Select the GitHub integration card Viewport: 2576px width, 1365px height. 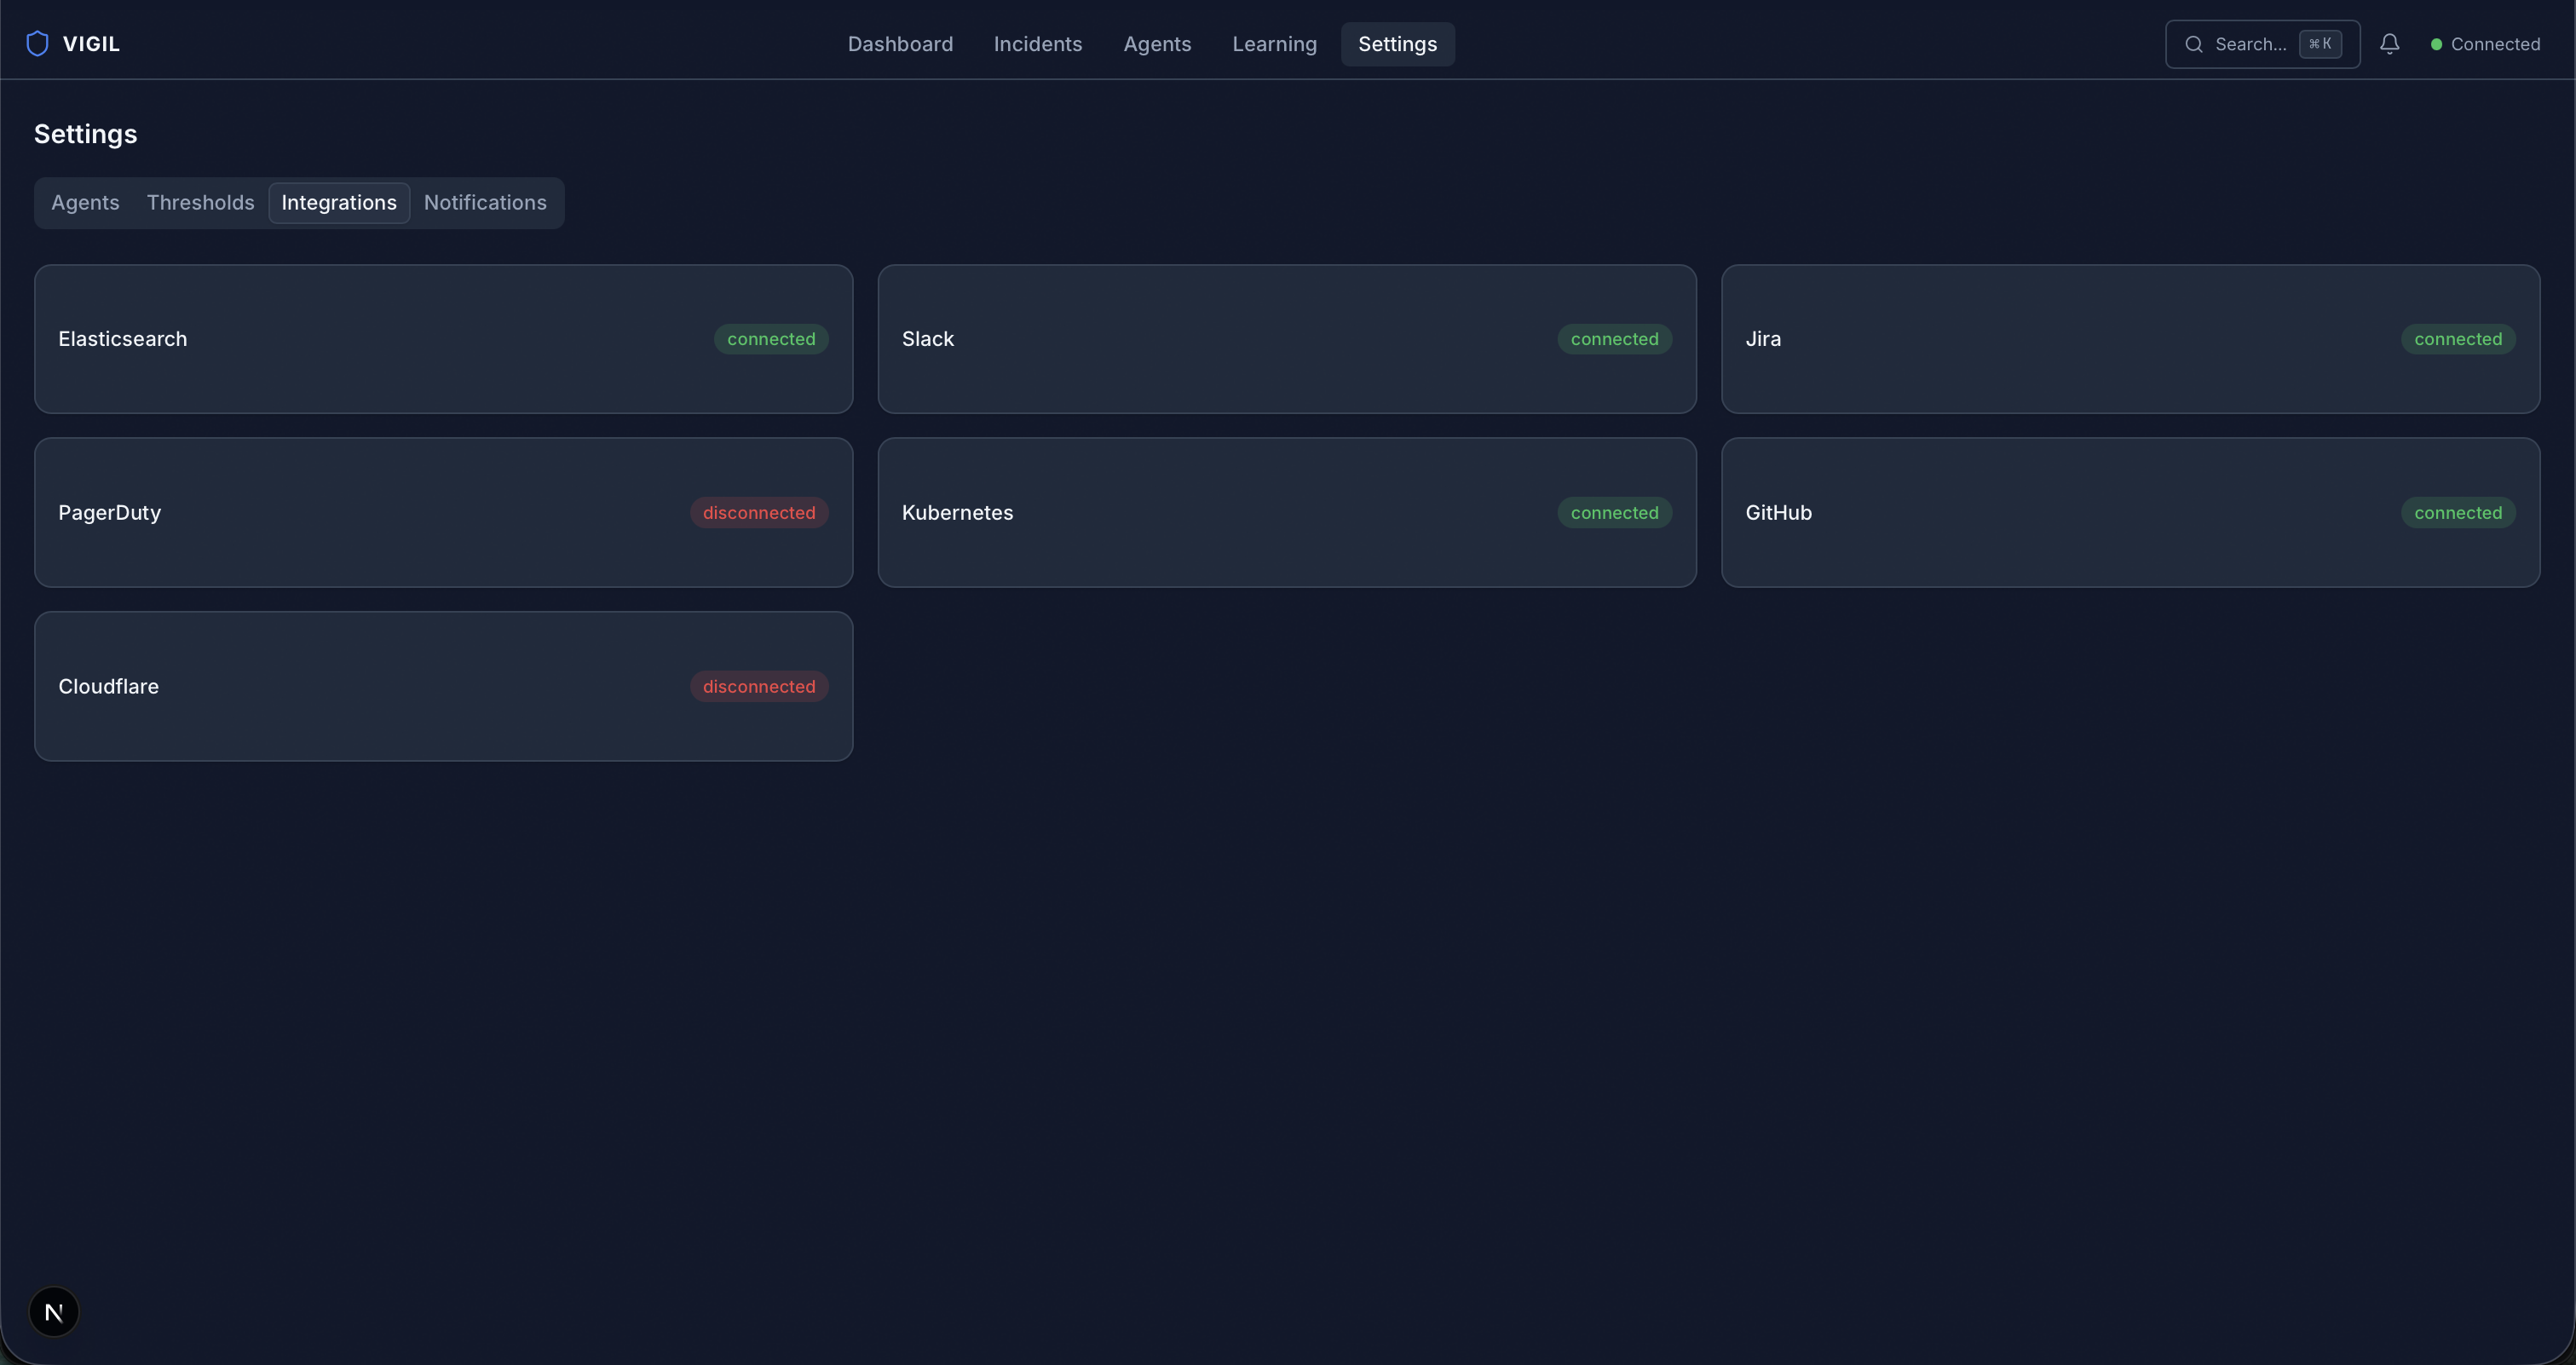[2129, 513]
